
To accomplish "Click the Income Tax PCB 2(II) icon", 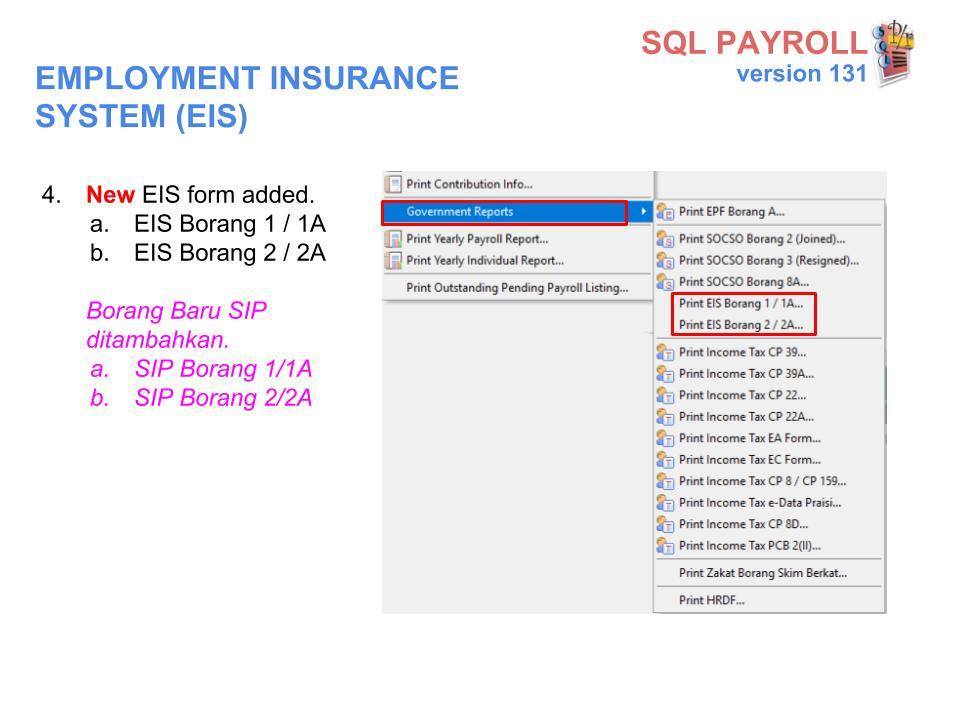I will pos(666,546).
